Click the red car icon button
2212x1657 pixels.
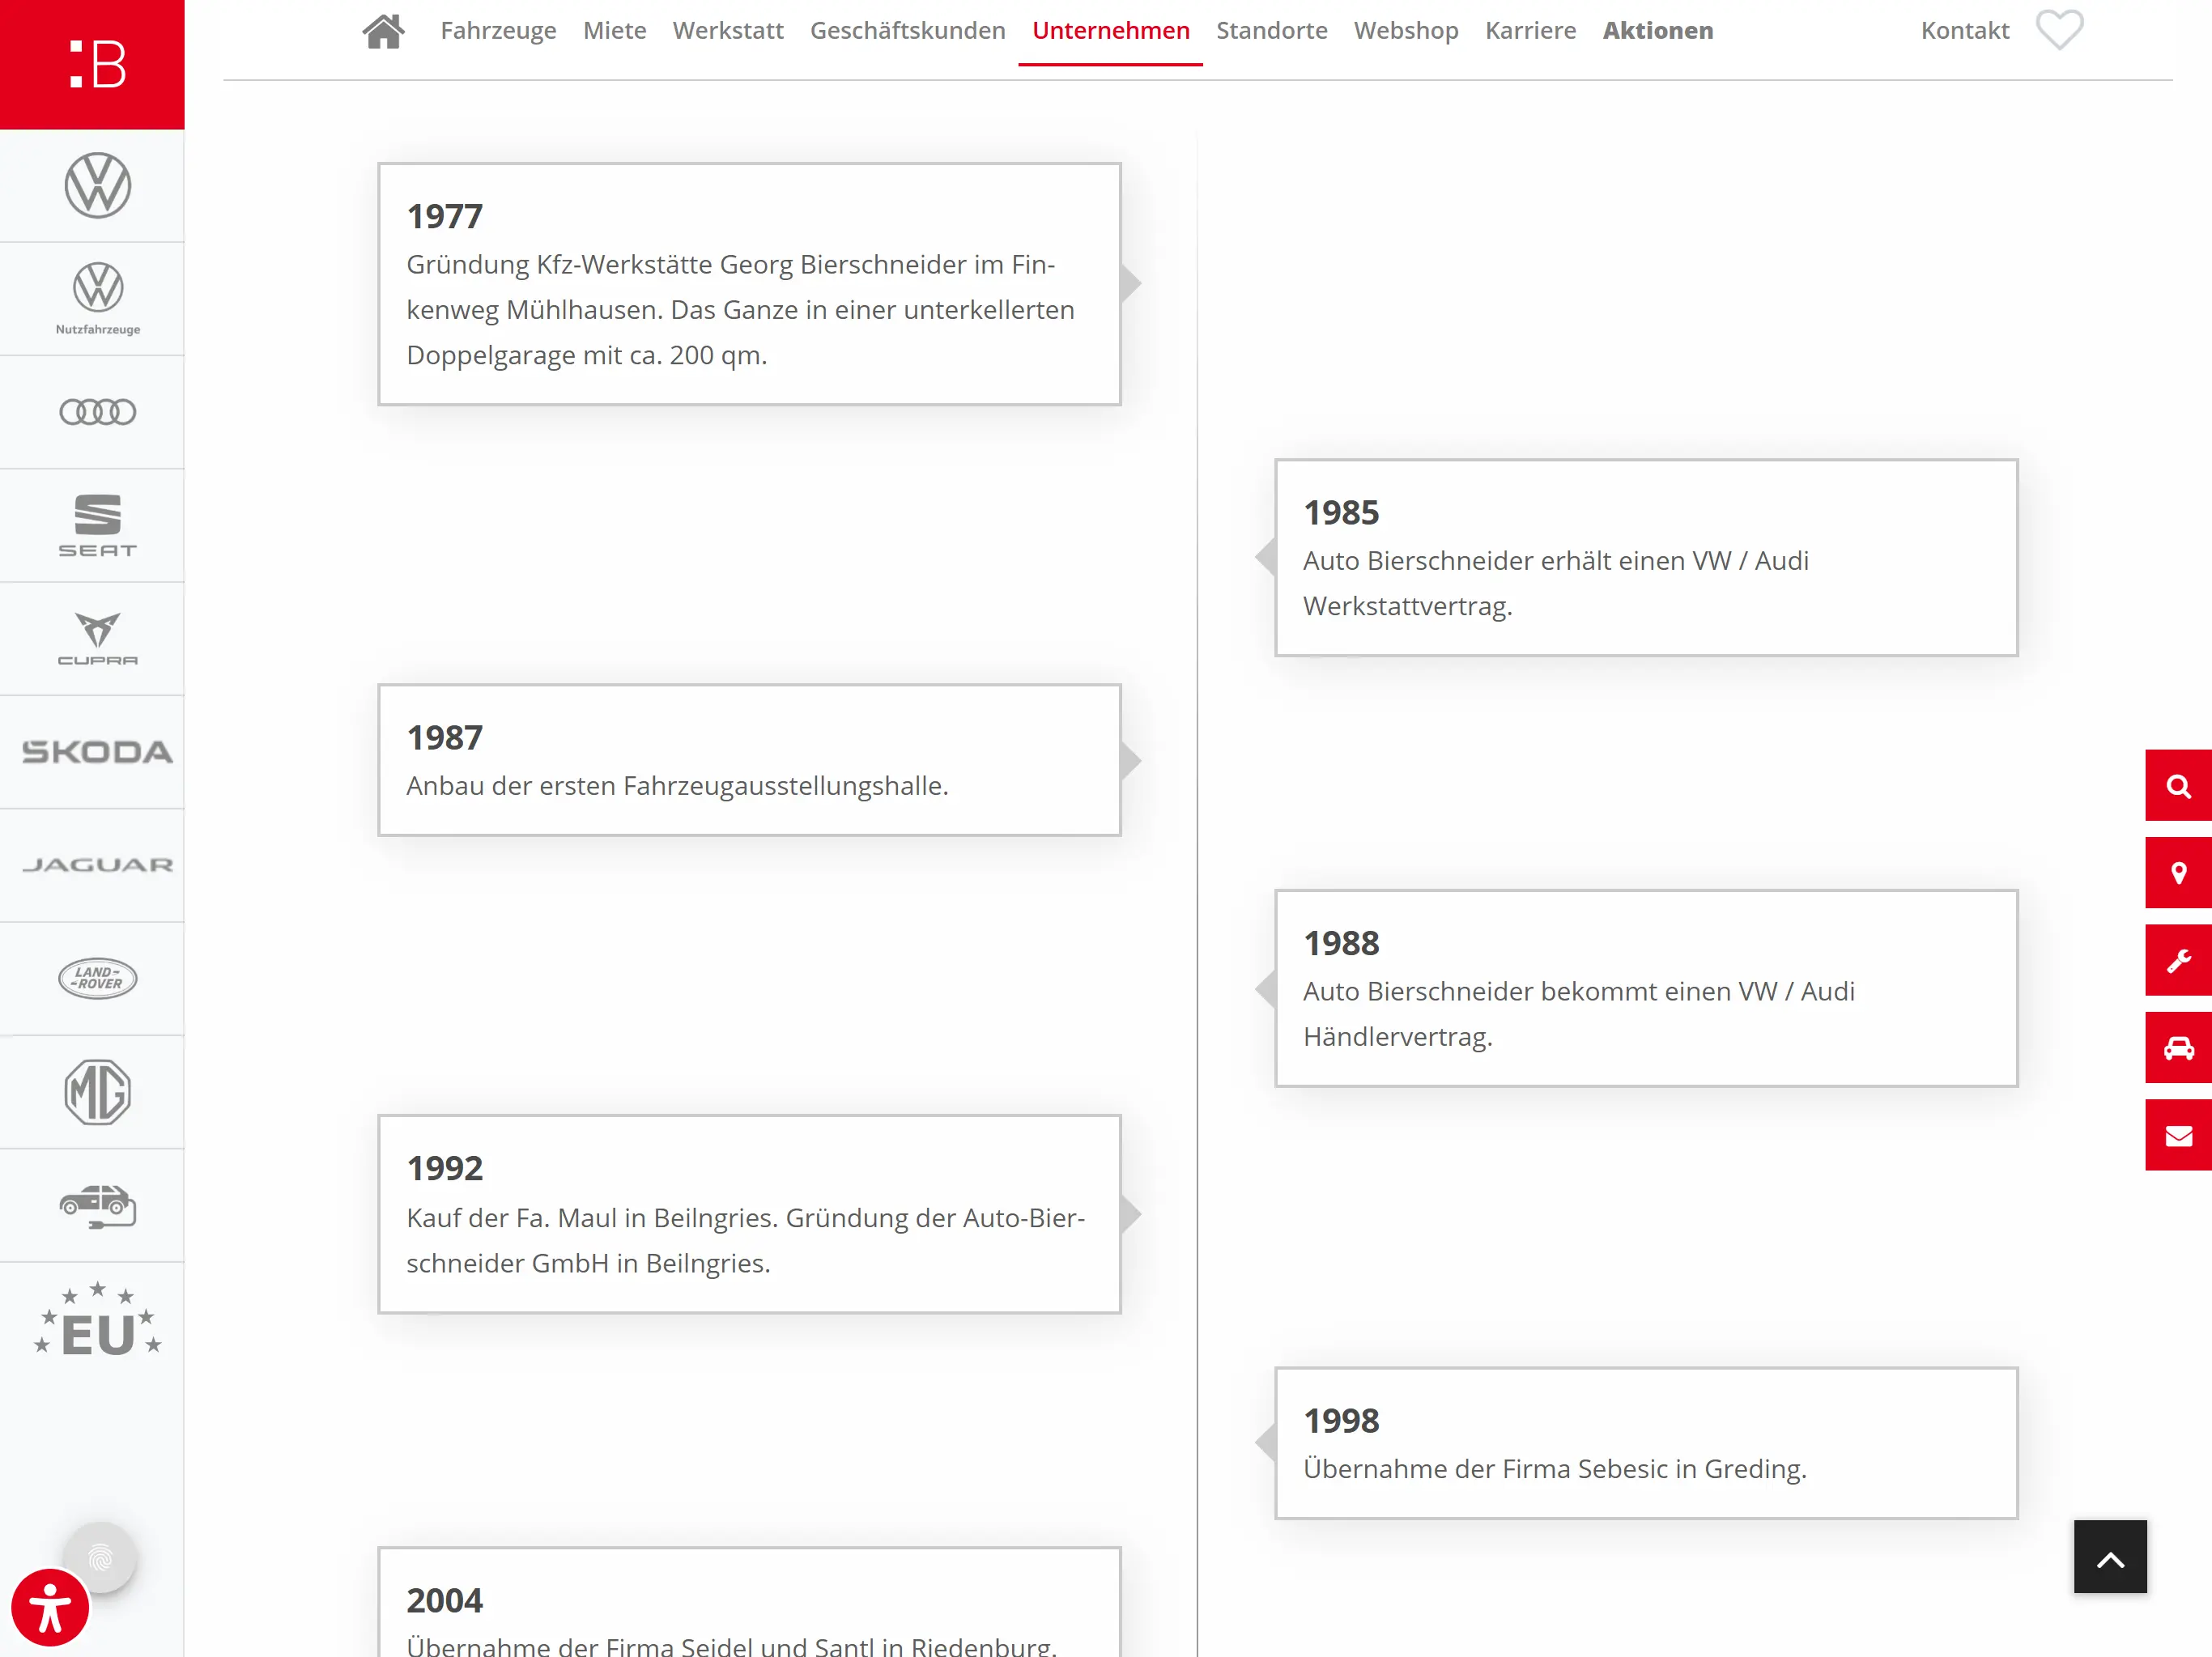point(2178,1048)
